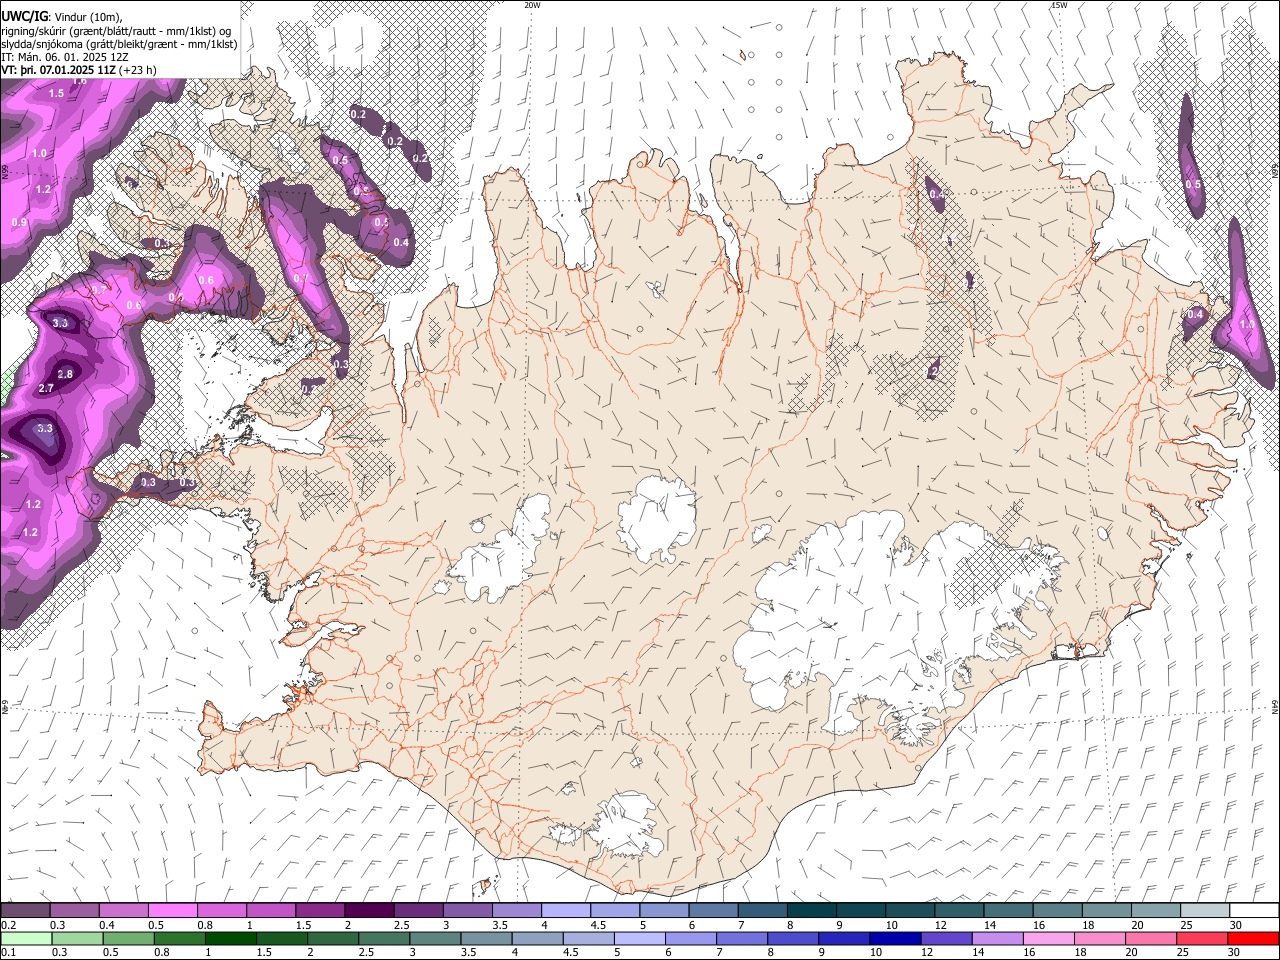Top legend row: click swatch between 0.2 and 0.3
This screenshot has height=960, width=1280.
click(x=25, y=910)
